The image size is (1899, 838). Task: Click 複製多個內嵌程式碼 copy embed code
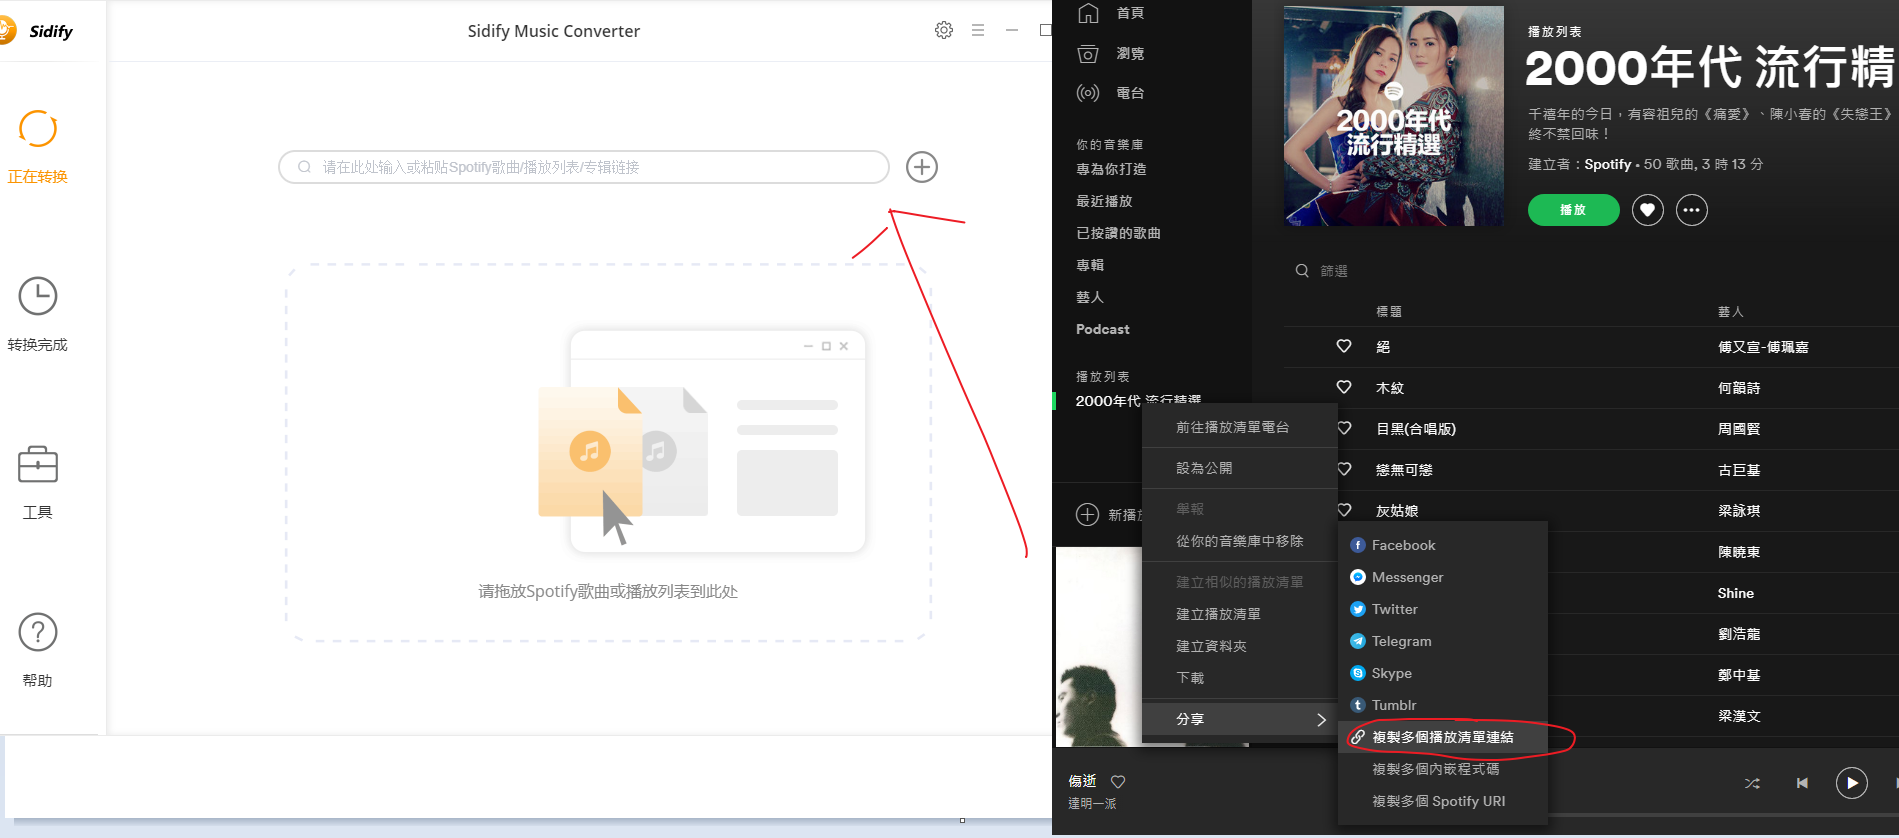coord(1443,769)
